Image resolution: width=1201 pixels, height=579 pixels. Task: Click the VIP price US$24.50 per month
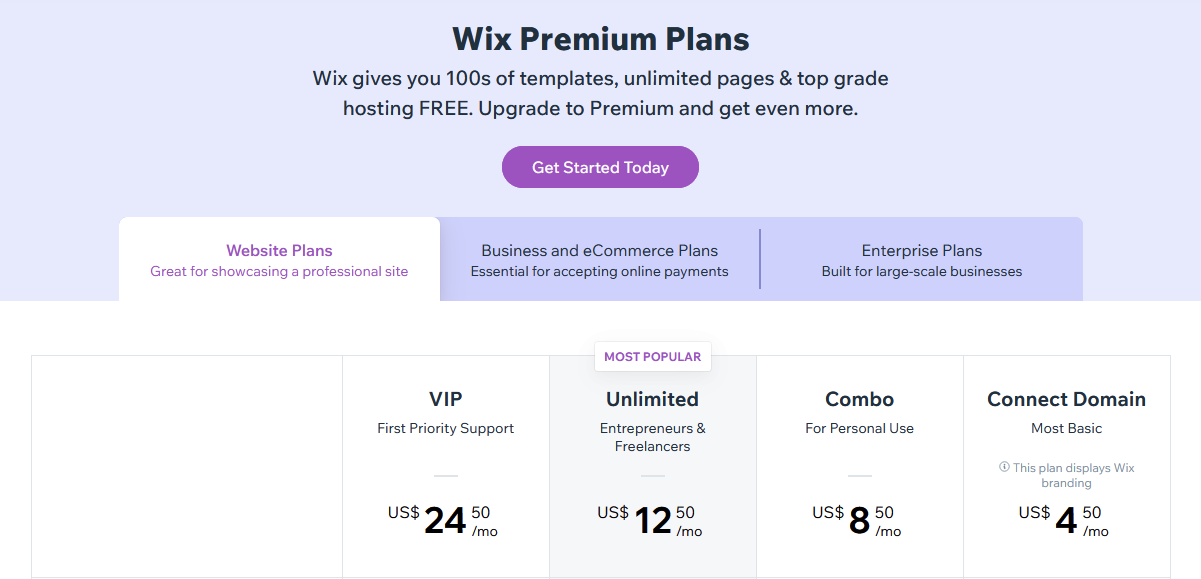pos(443,521)
